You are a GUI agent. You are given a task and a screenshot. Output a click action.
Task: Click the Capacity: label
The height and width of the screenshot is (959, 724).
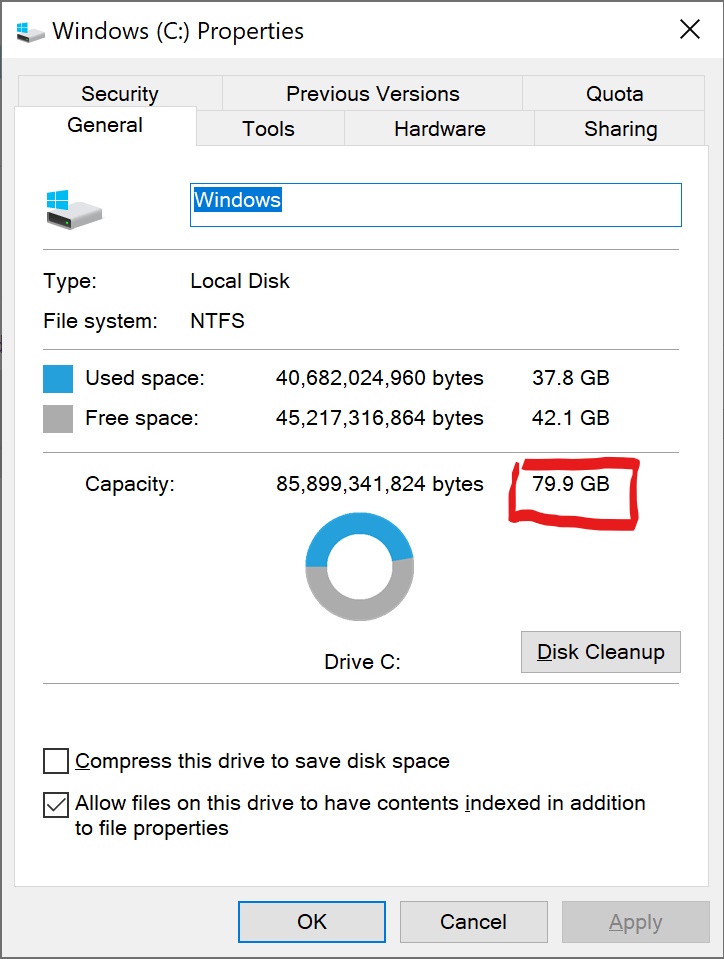(130, 484)
